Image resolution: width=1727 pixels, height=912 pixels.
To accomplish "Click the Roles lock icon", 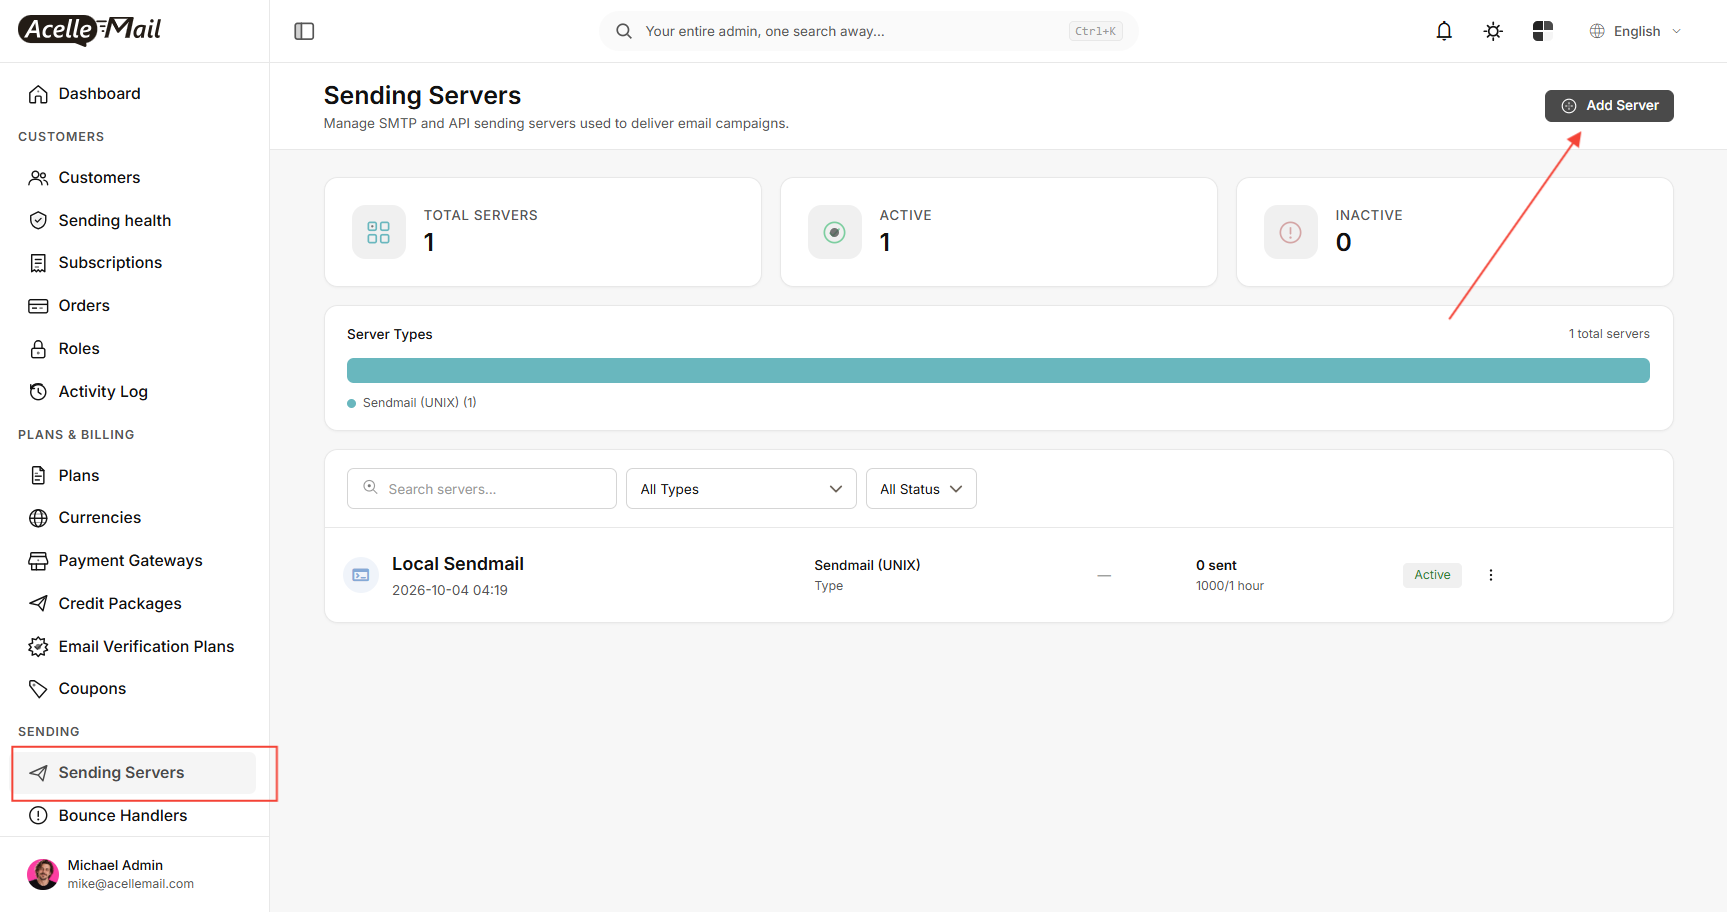I will click(38, 349).
